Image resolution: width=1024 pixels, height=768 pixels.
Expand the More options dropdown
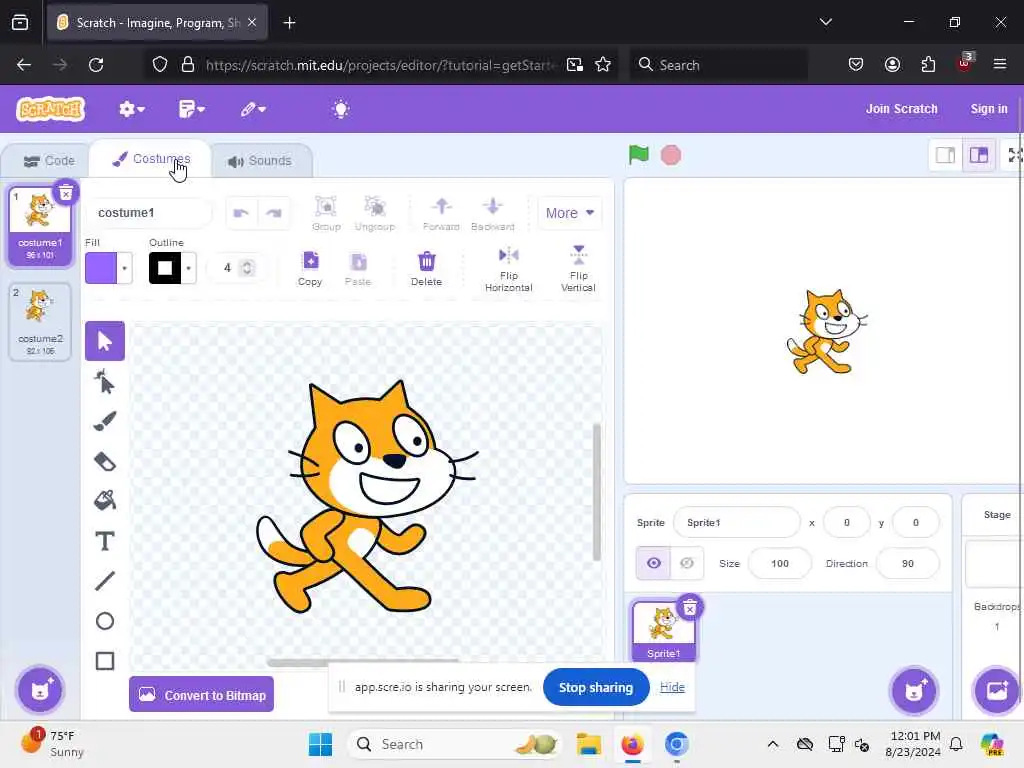pos(570,213)
